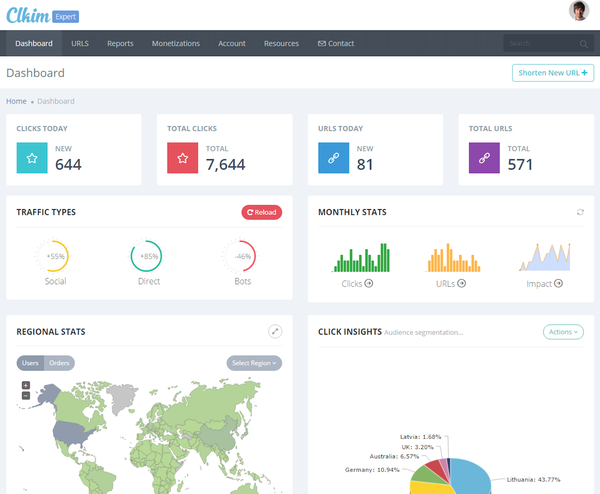Open the Monetizations menu item
Image resolution: width=600 pixels, height=494 pixels.
176,44
